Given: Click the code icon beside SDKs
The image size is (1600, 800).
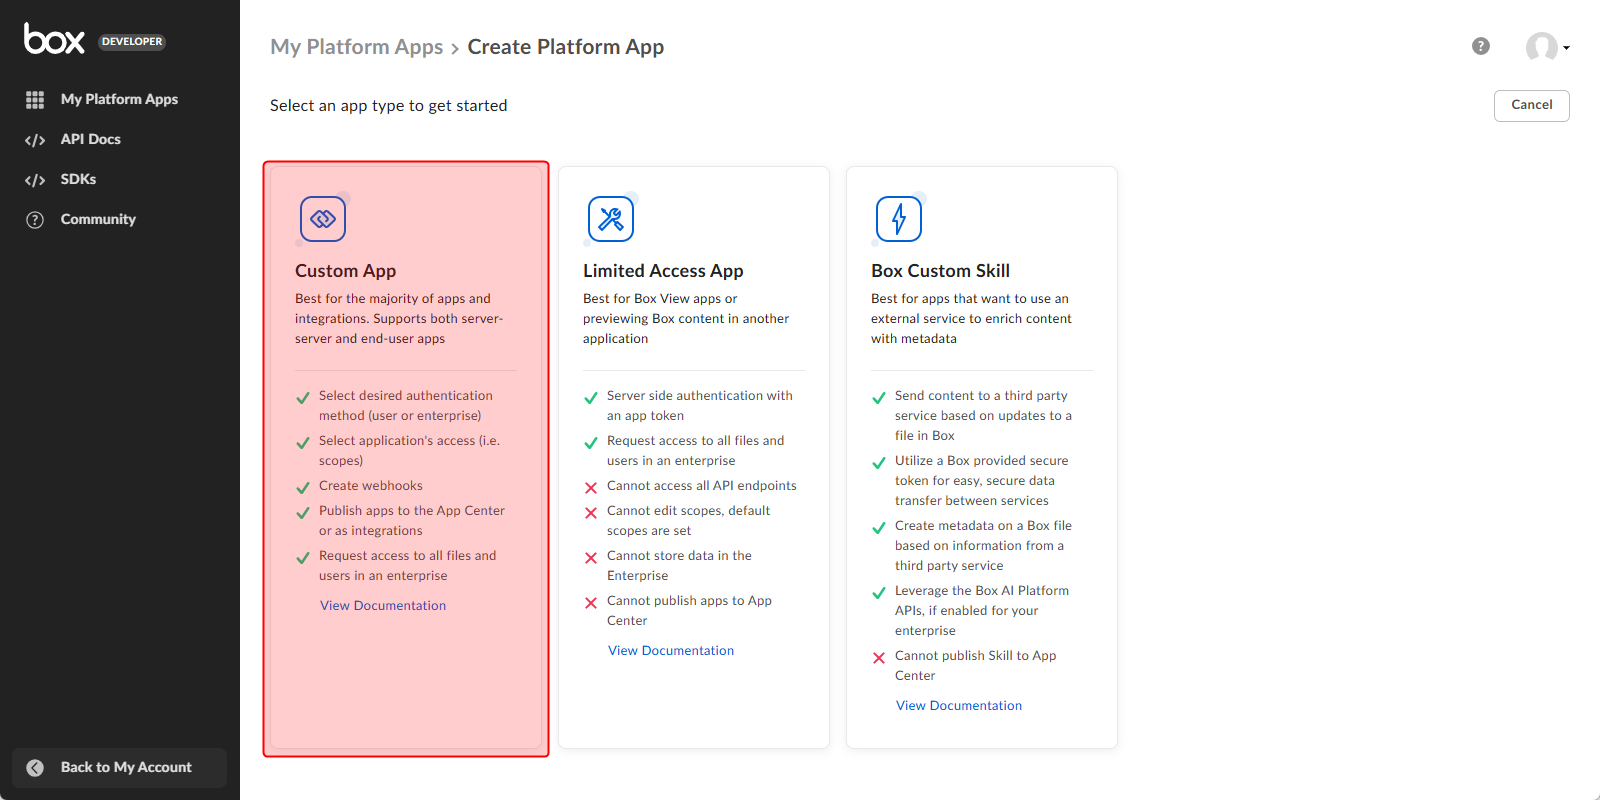Looking at the screenshot, I should pos(35,180).
